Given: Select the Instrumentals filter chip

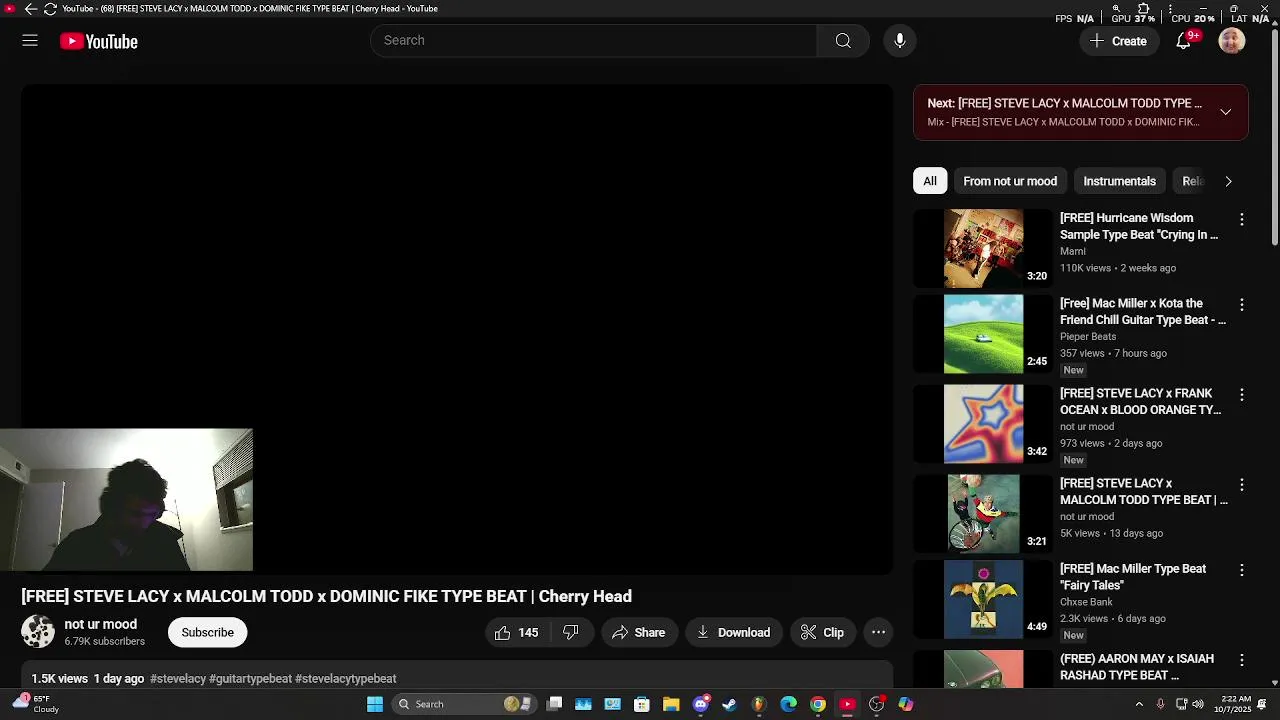Looking at the screenshot, I should click(1119, 181).
